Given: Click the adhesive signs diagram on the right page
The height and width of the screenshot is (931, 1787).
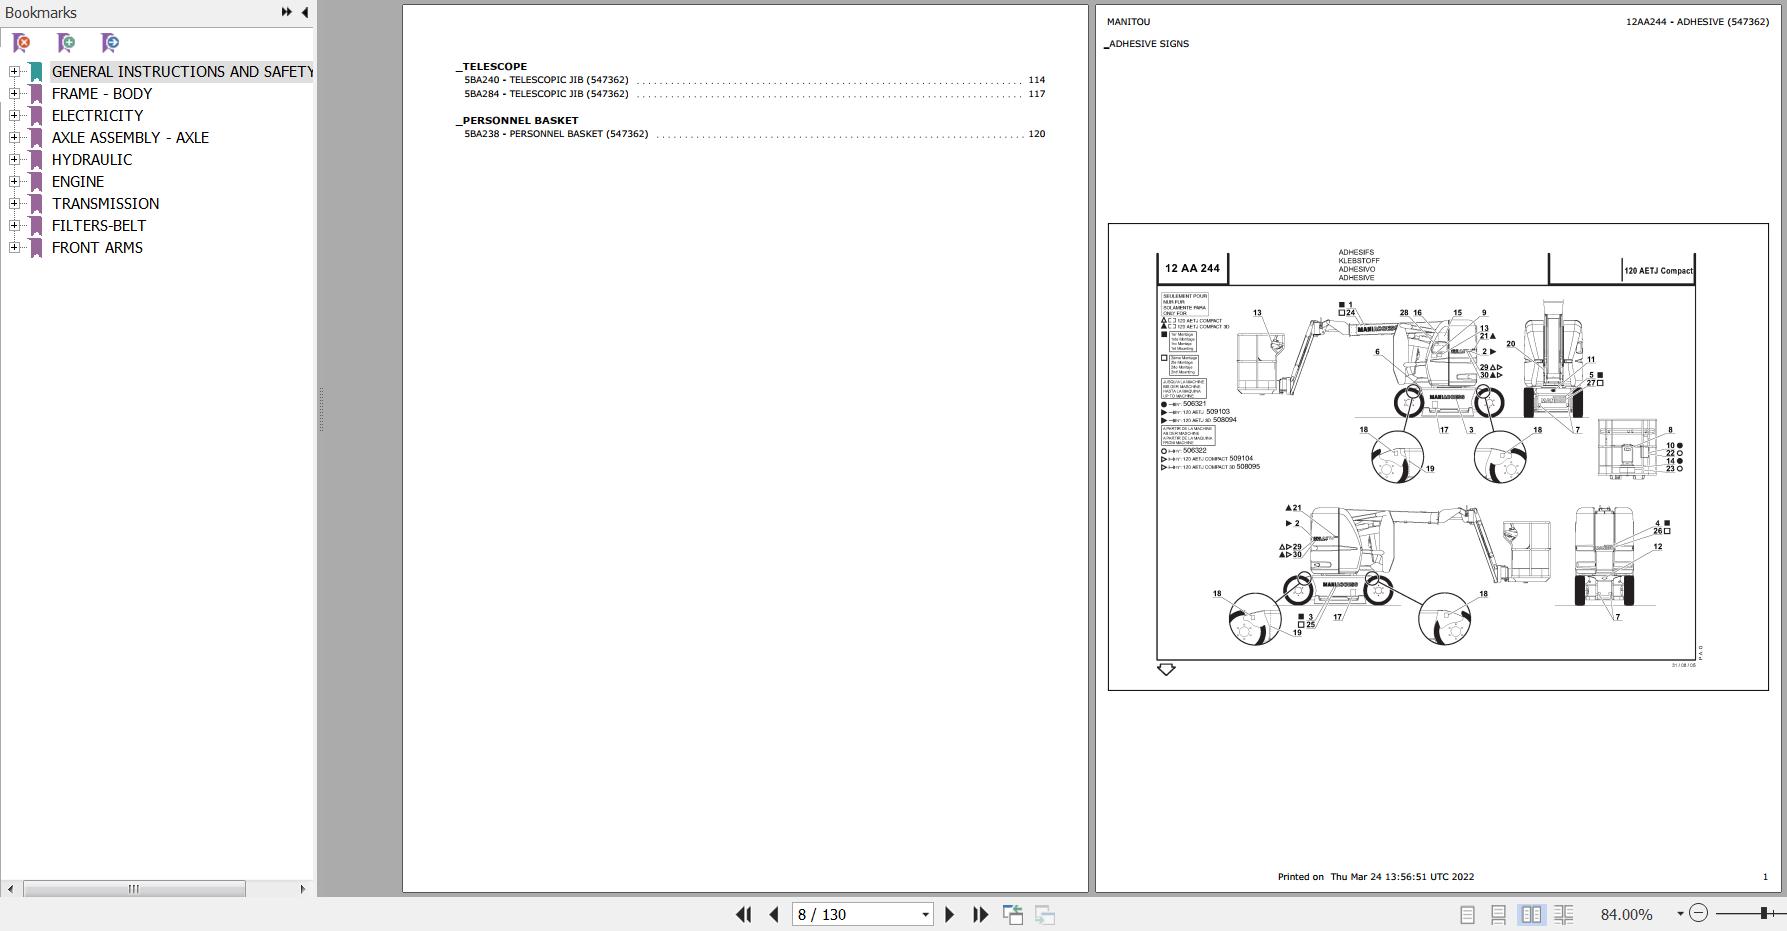Looking at the screenshot, I should pos(1438,457).
